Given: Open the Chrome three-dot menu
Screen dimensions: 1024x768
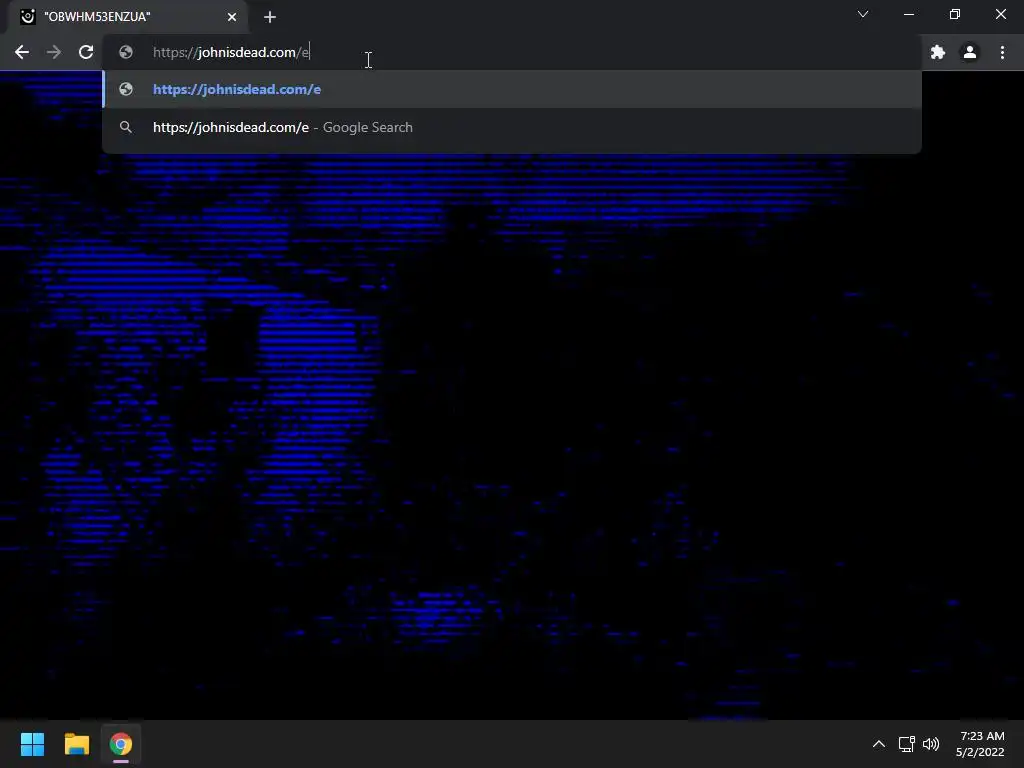Looking at the screenshot, I should point(1002,52).
